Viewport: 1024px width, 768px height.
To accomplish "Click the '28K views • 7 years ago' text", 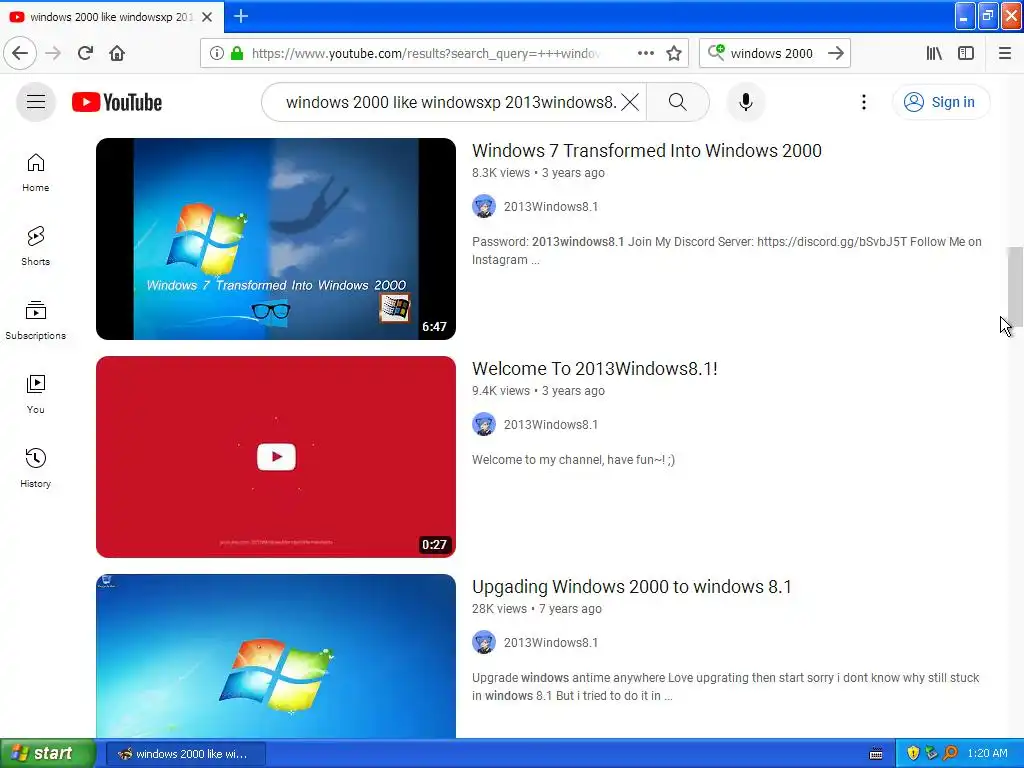I will point(537,609).
